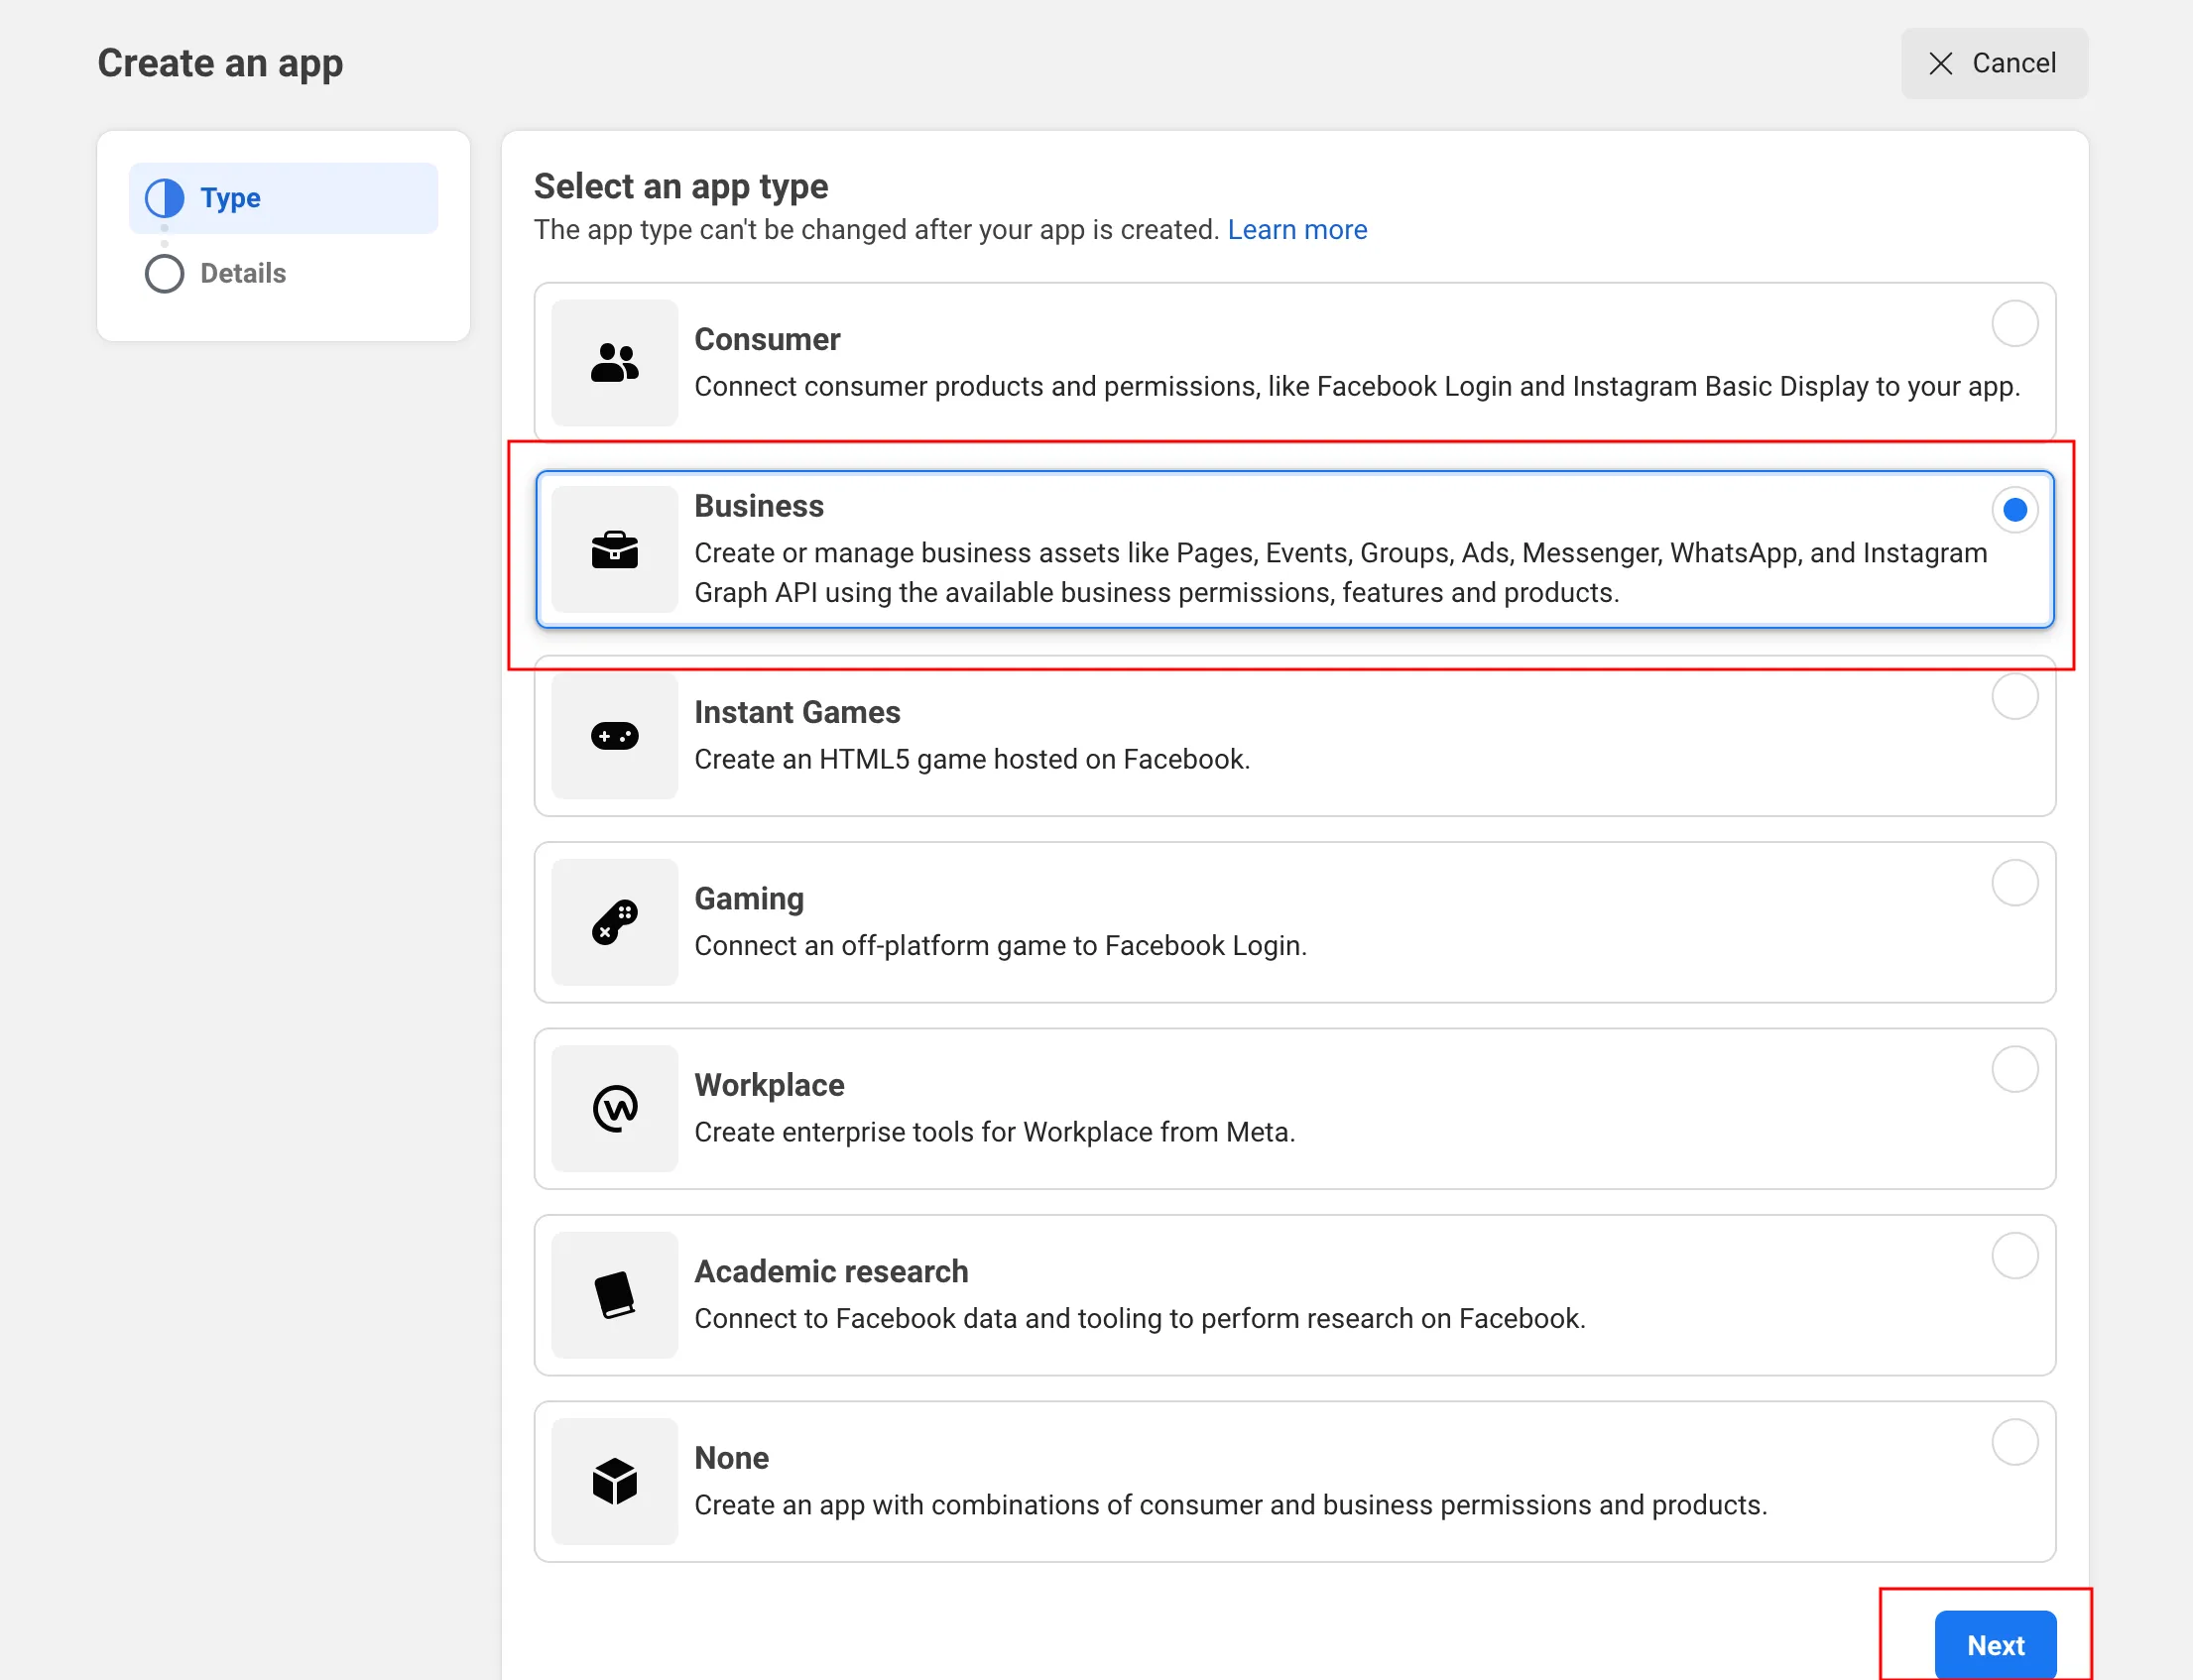The height and width of the screenshot is (1680, 2193).
Task: Open the Learn more link
Action: coord(1297,230)
